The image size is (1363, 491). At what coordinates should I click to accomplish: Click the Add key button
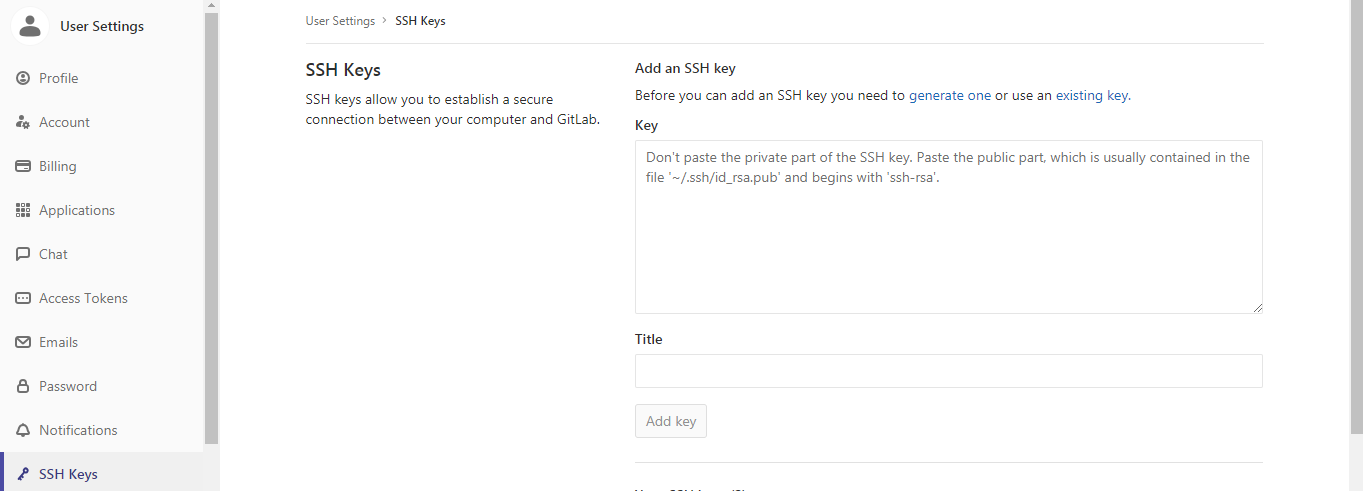671,421
